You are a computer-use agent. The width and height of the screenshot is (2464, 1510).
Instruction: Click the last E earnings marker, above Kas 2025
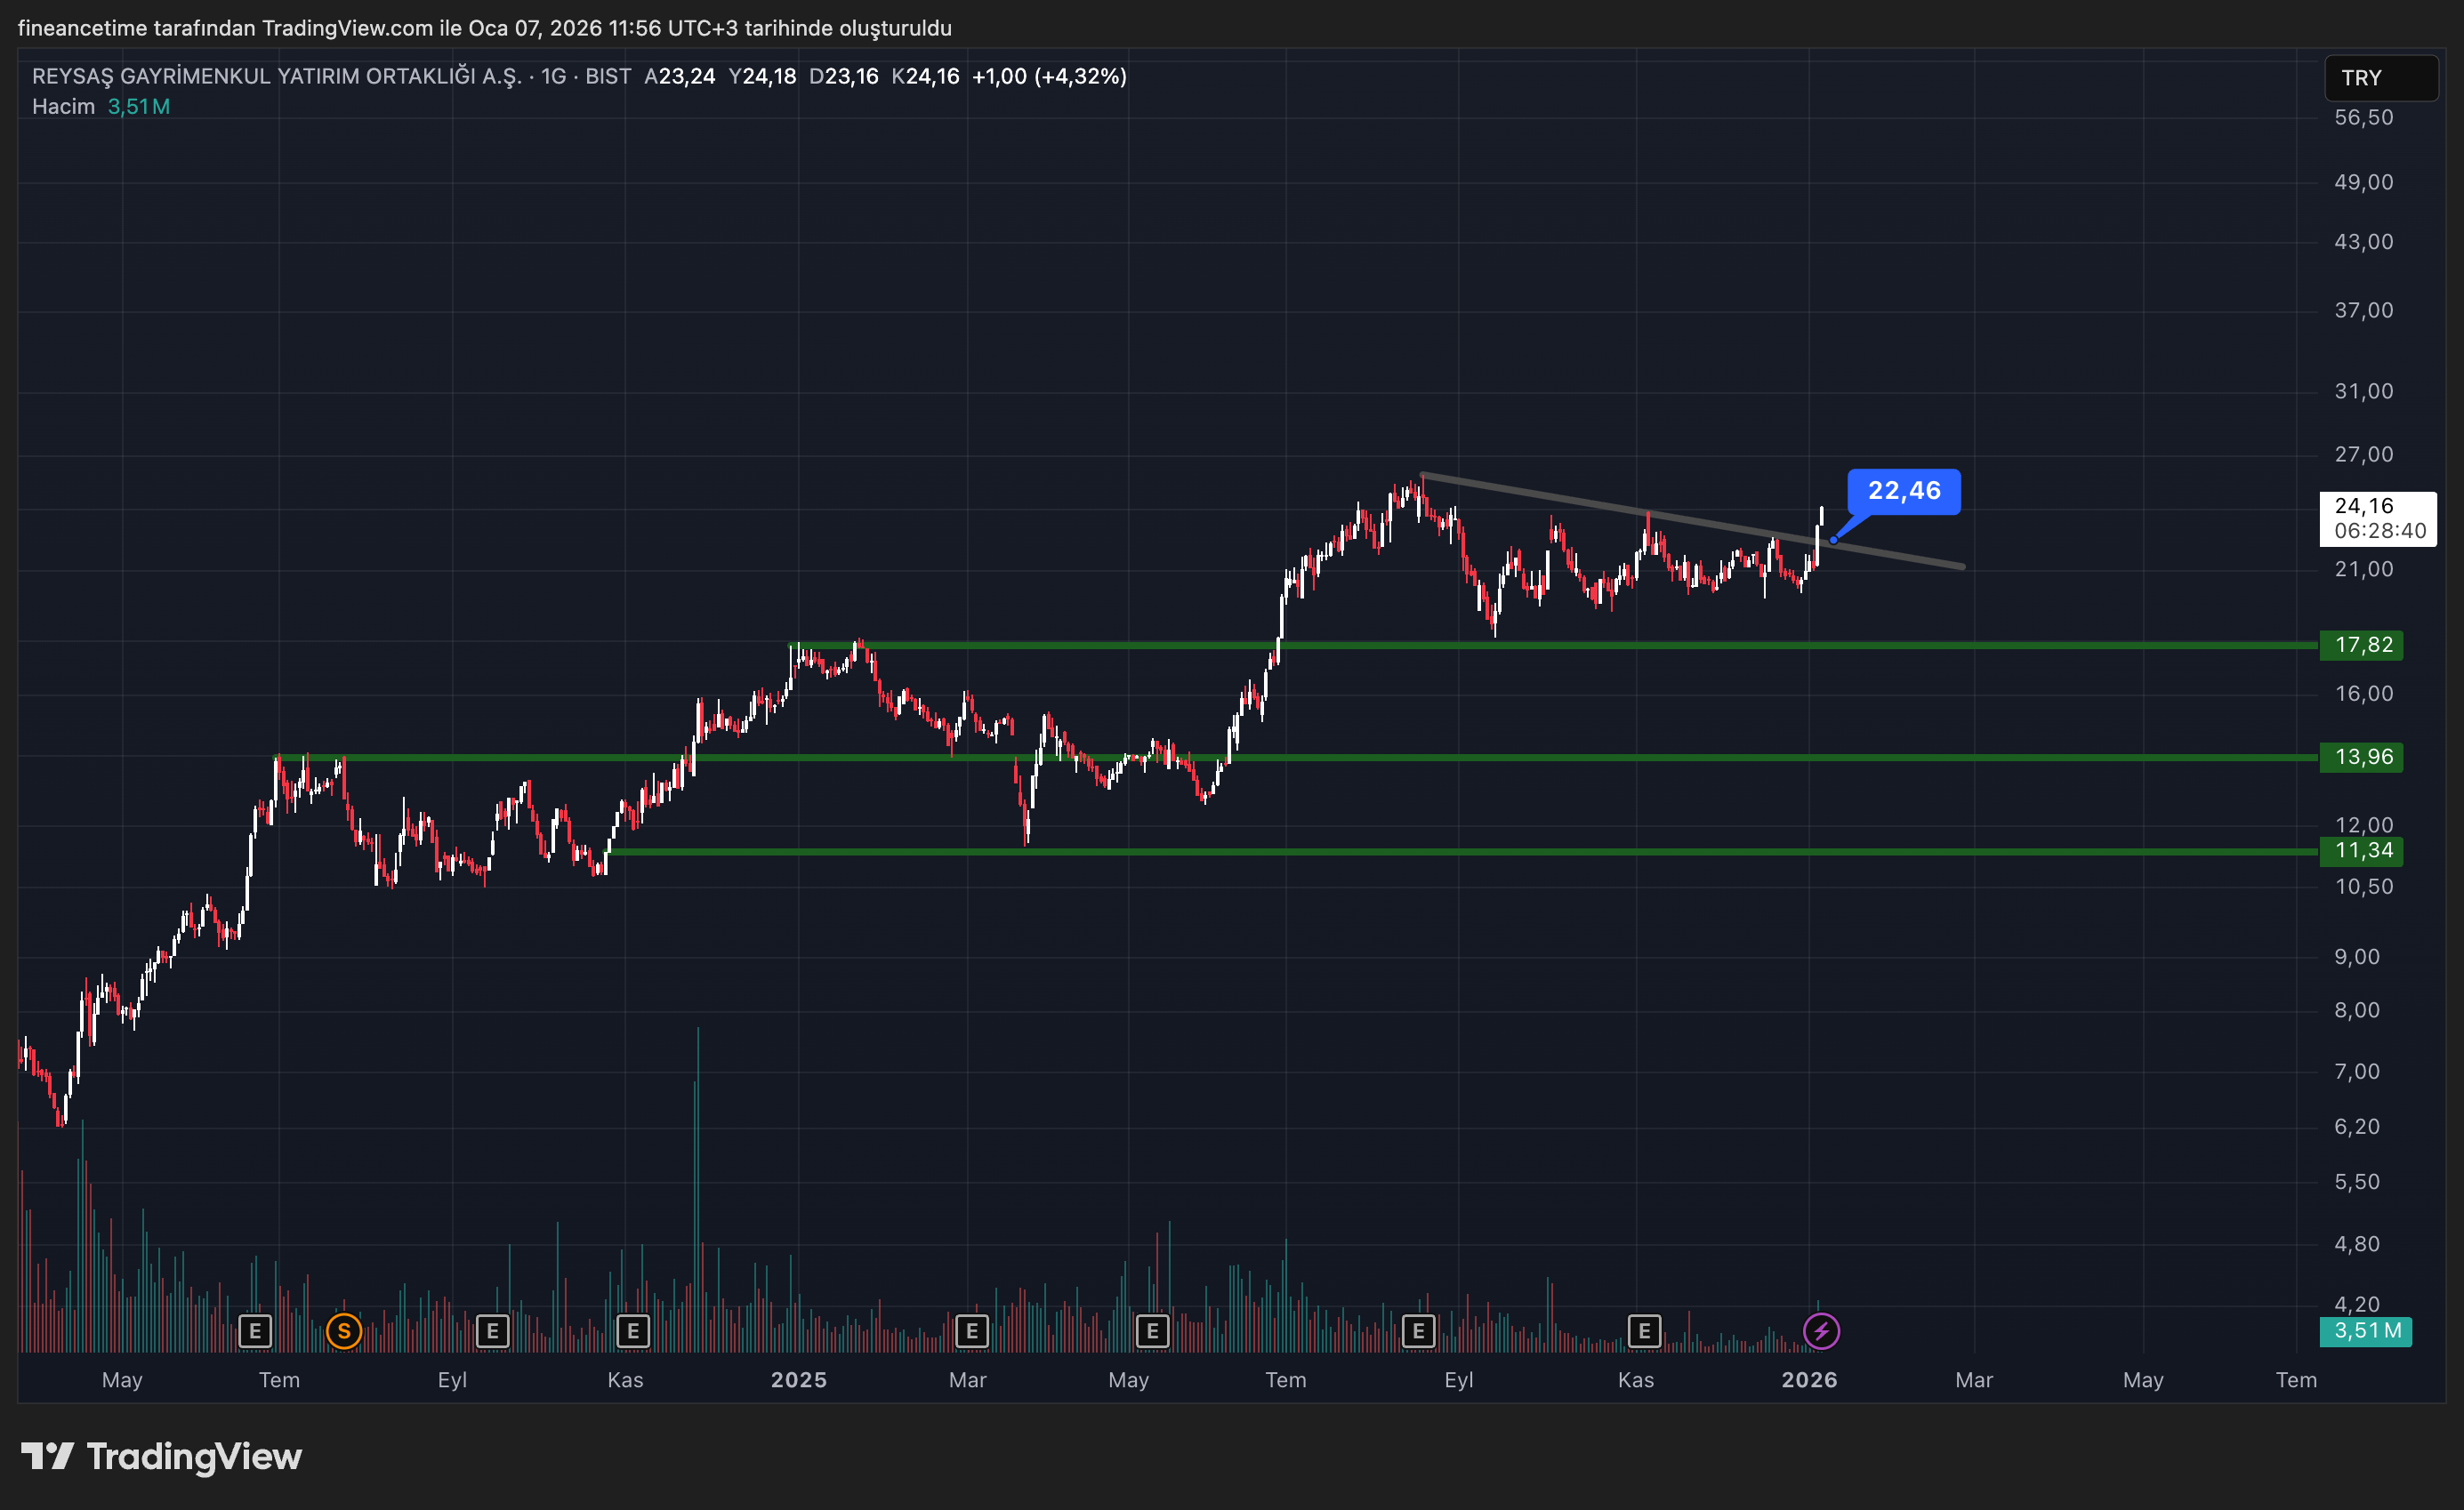1644,1331
